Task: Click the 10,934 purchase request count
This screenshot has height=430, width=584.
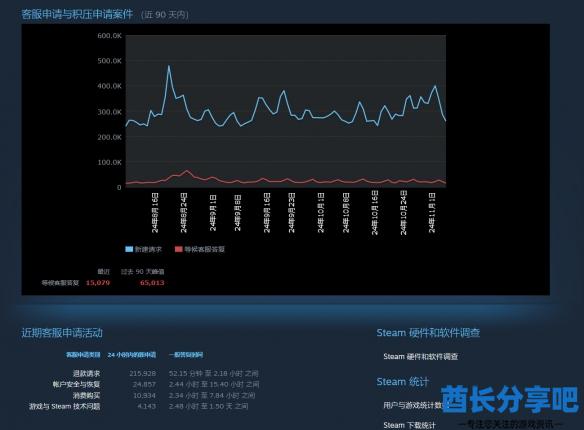Action: pyautogui.click(x=145, y=395)
